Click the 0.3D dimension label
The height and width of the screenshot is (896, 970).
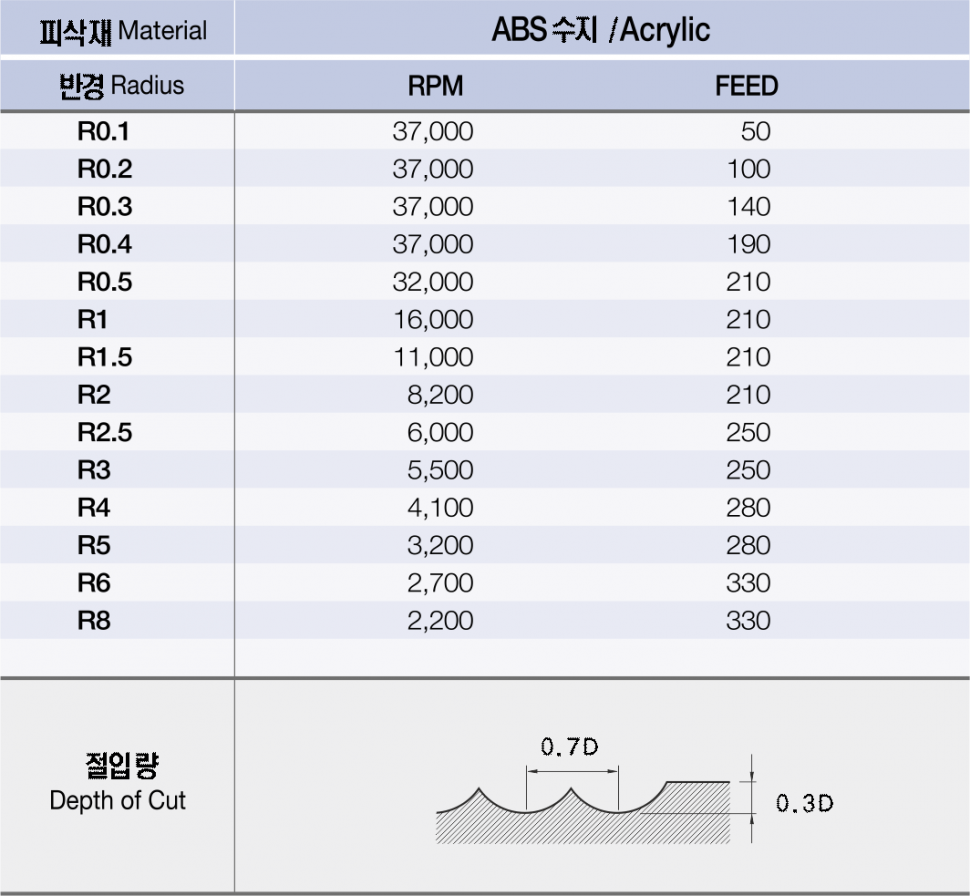coord(805,803)
